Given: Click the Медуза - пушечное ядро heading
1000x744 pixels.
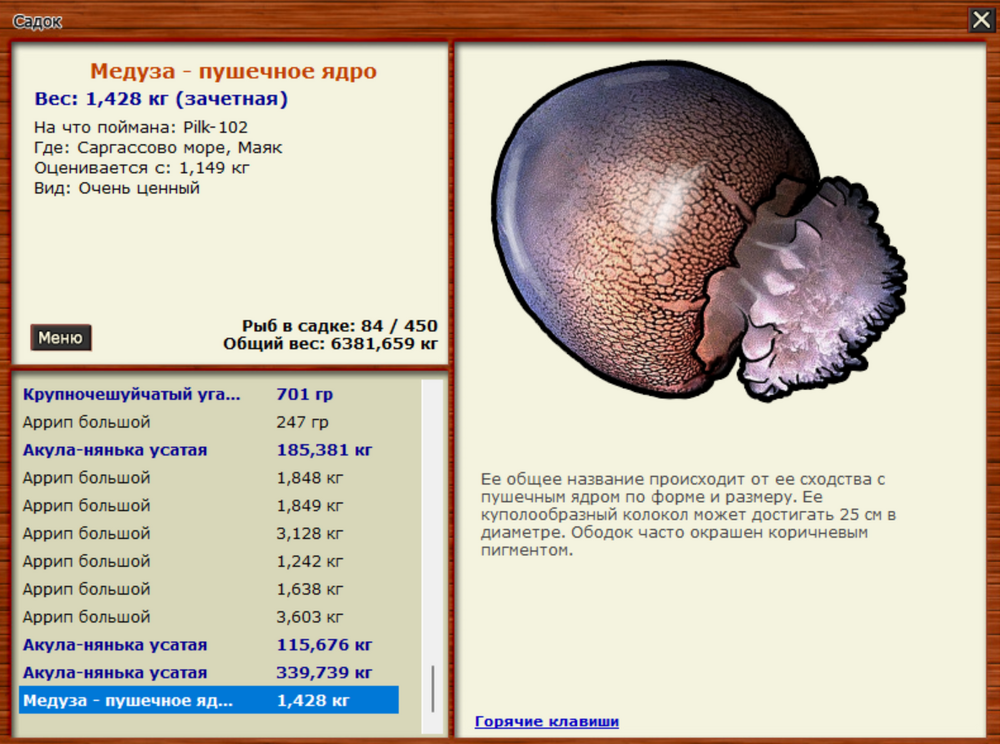Looking at the screenshot, I should pyautogui.click(x=233, y=72).
